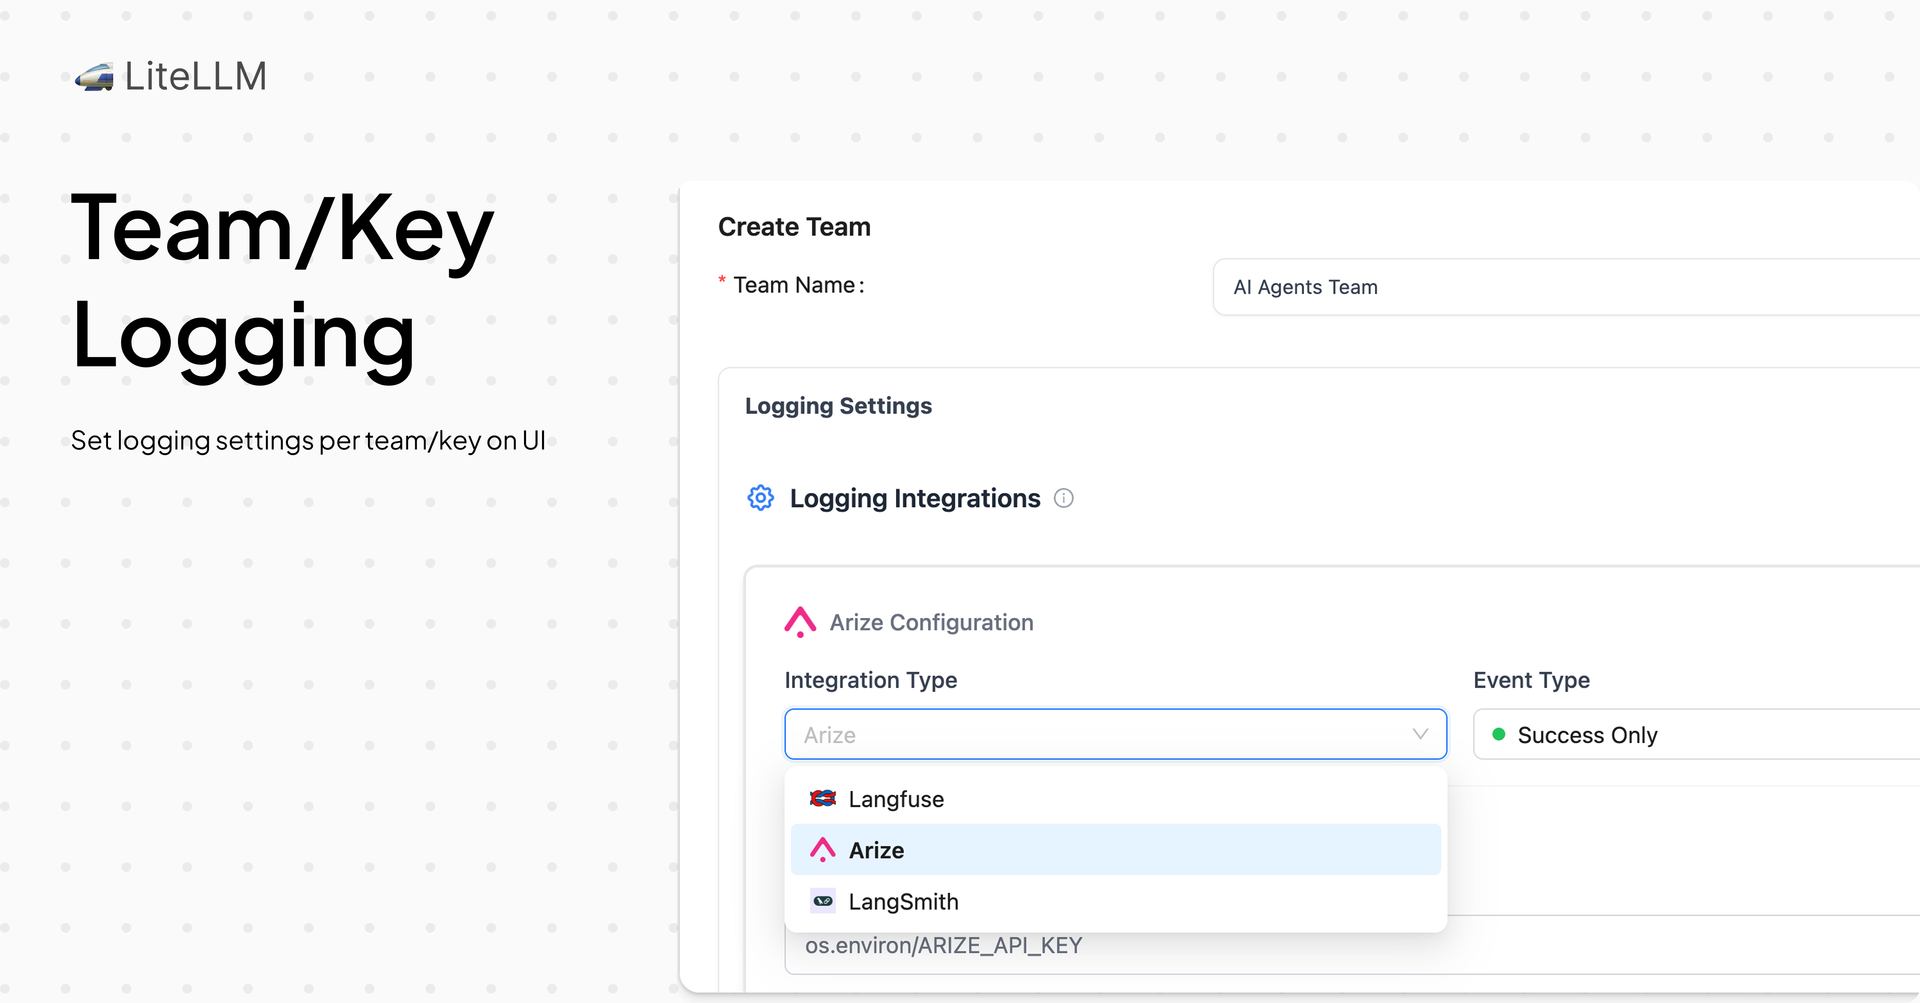Click the os.environ/ARIZE_API_KEY field
This screenshot has width=1920, height=1003.
coord(944,945)
